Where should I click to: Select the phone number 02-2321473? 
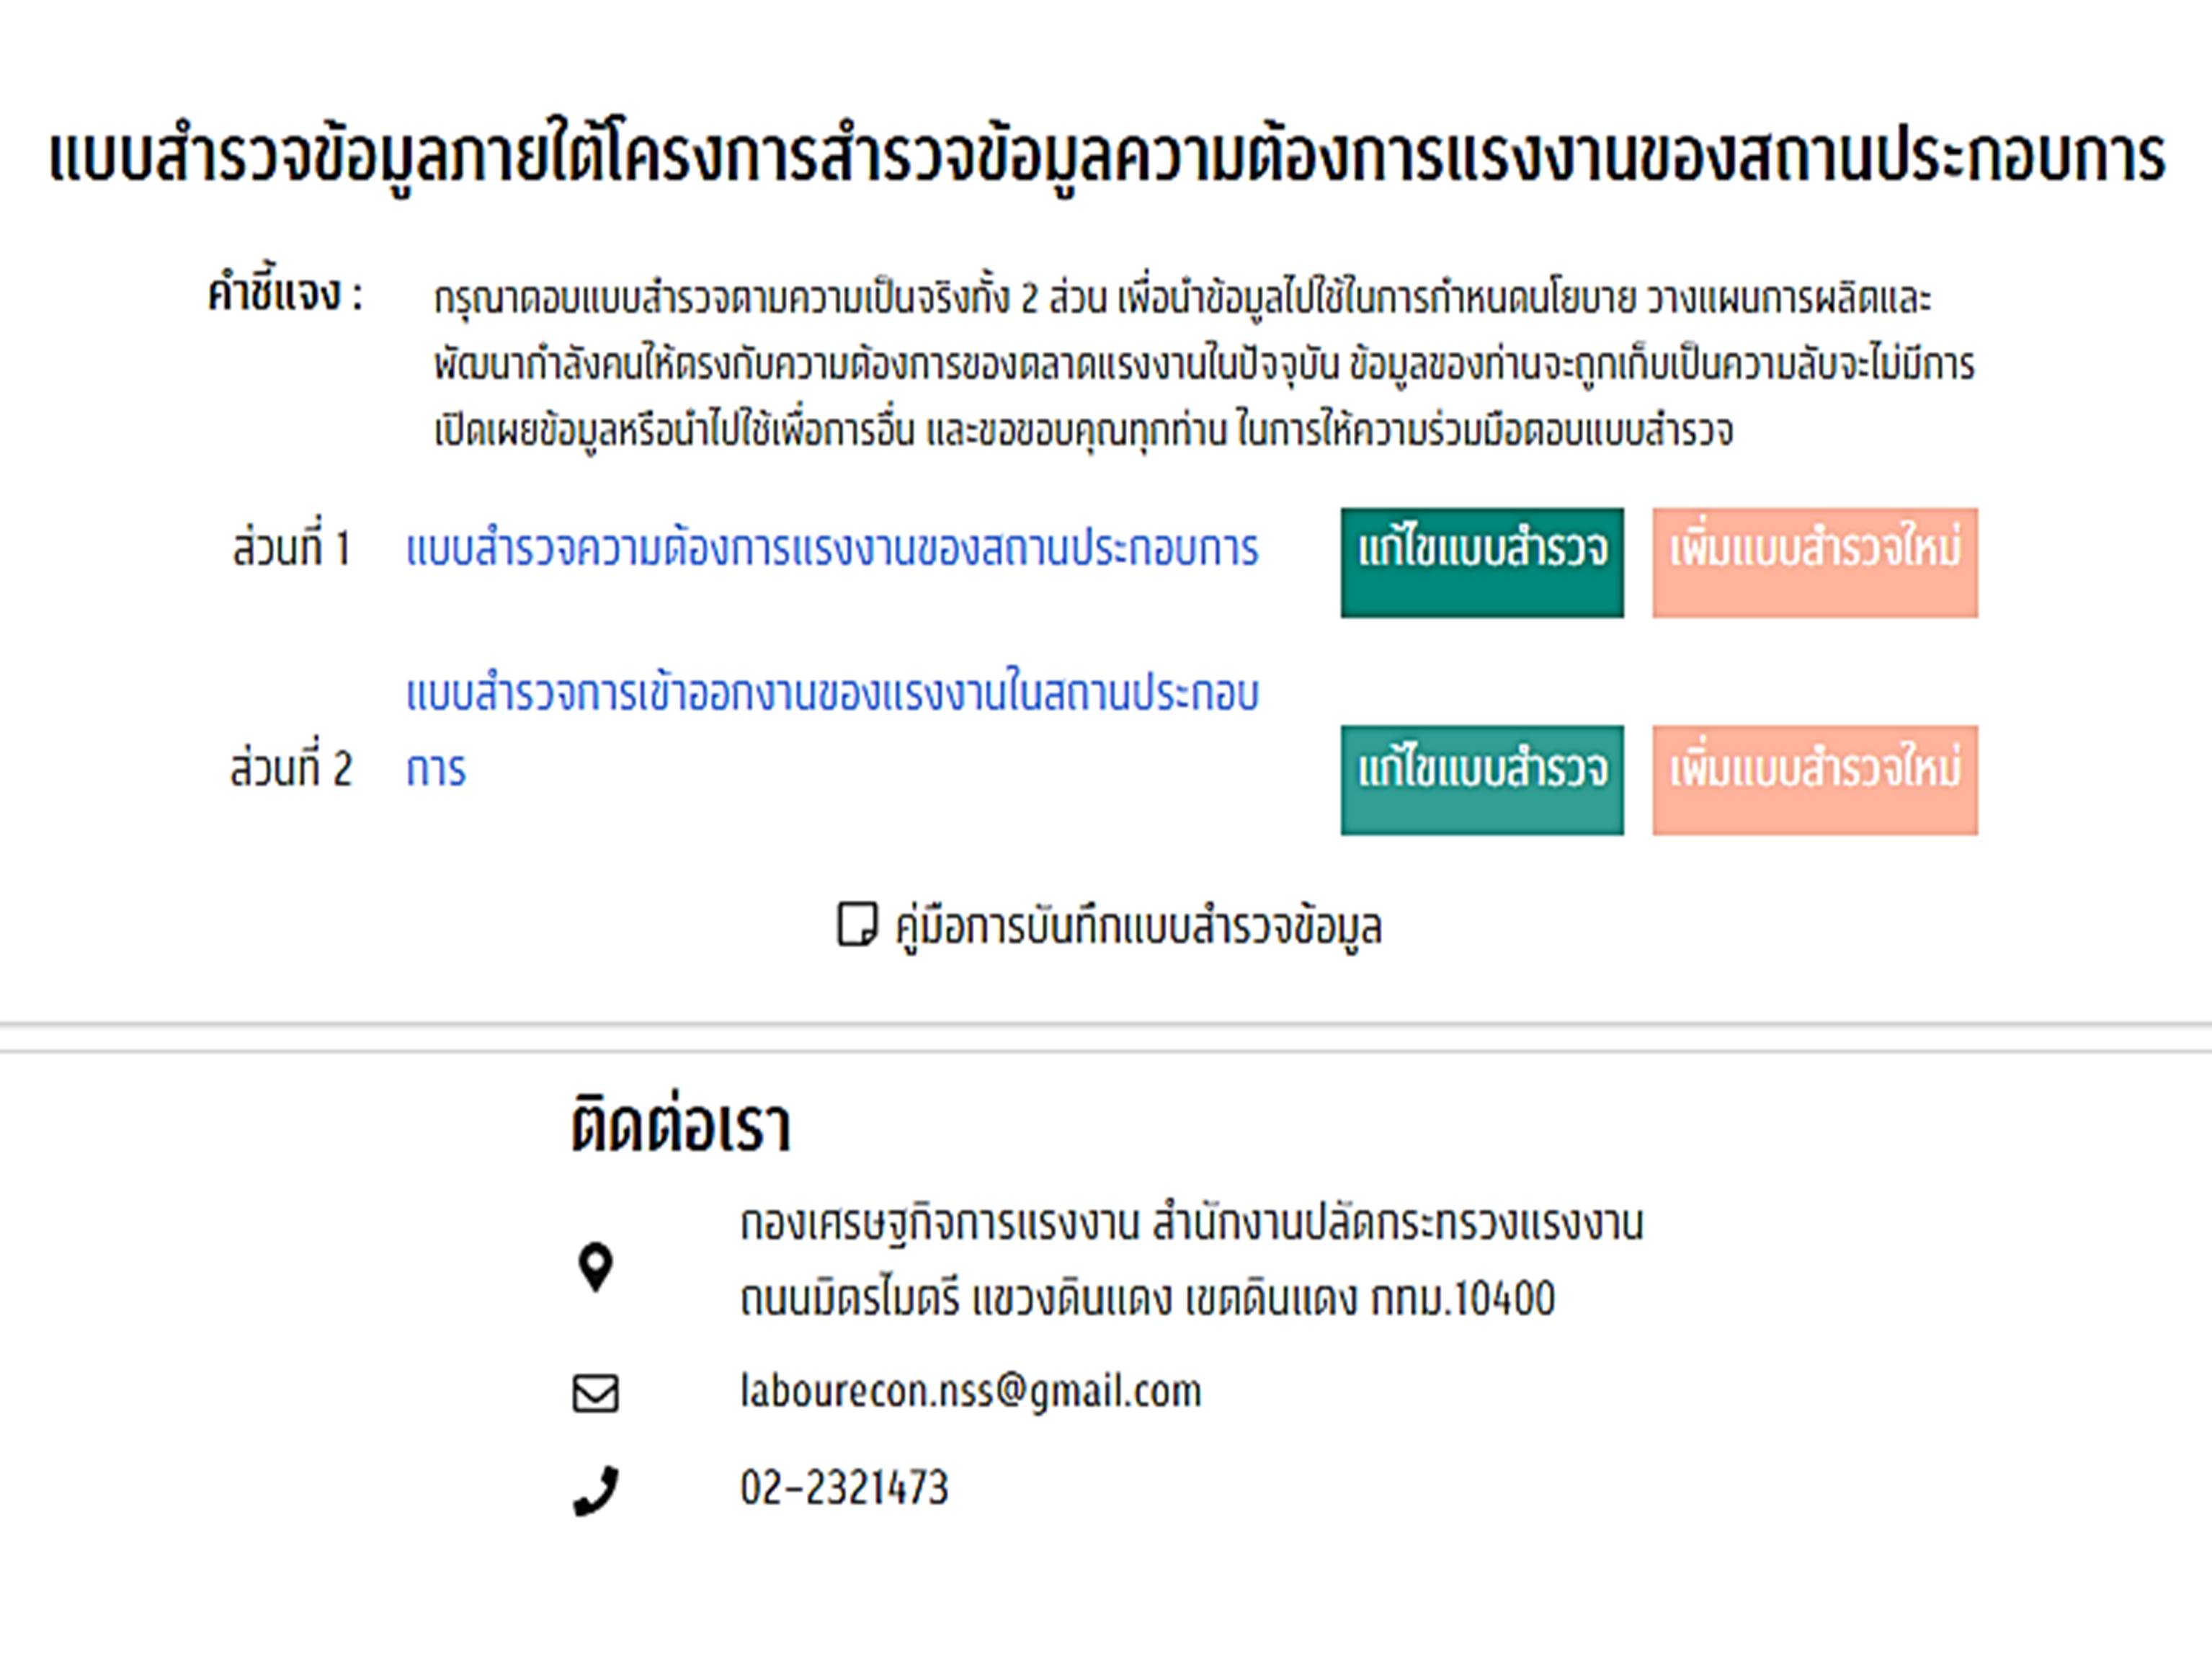coord(844,1487)
